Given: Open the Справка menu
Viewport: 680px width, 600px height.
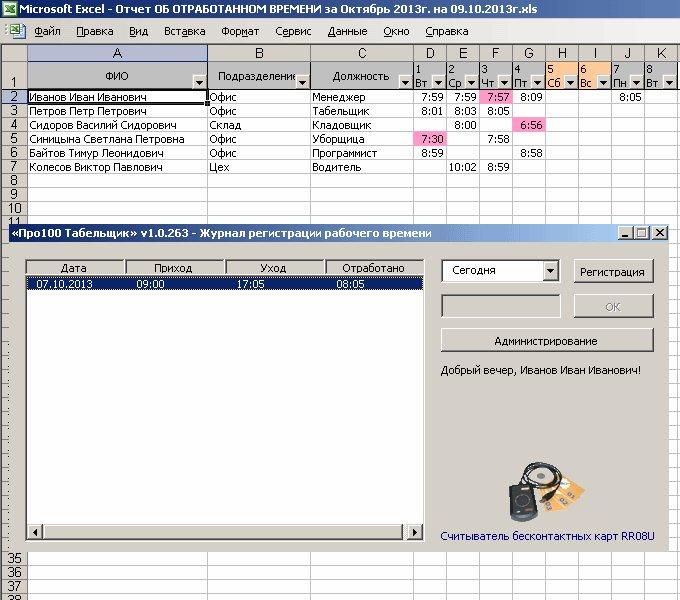Looking at the screenshot, I should (447, 32).
